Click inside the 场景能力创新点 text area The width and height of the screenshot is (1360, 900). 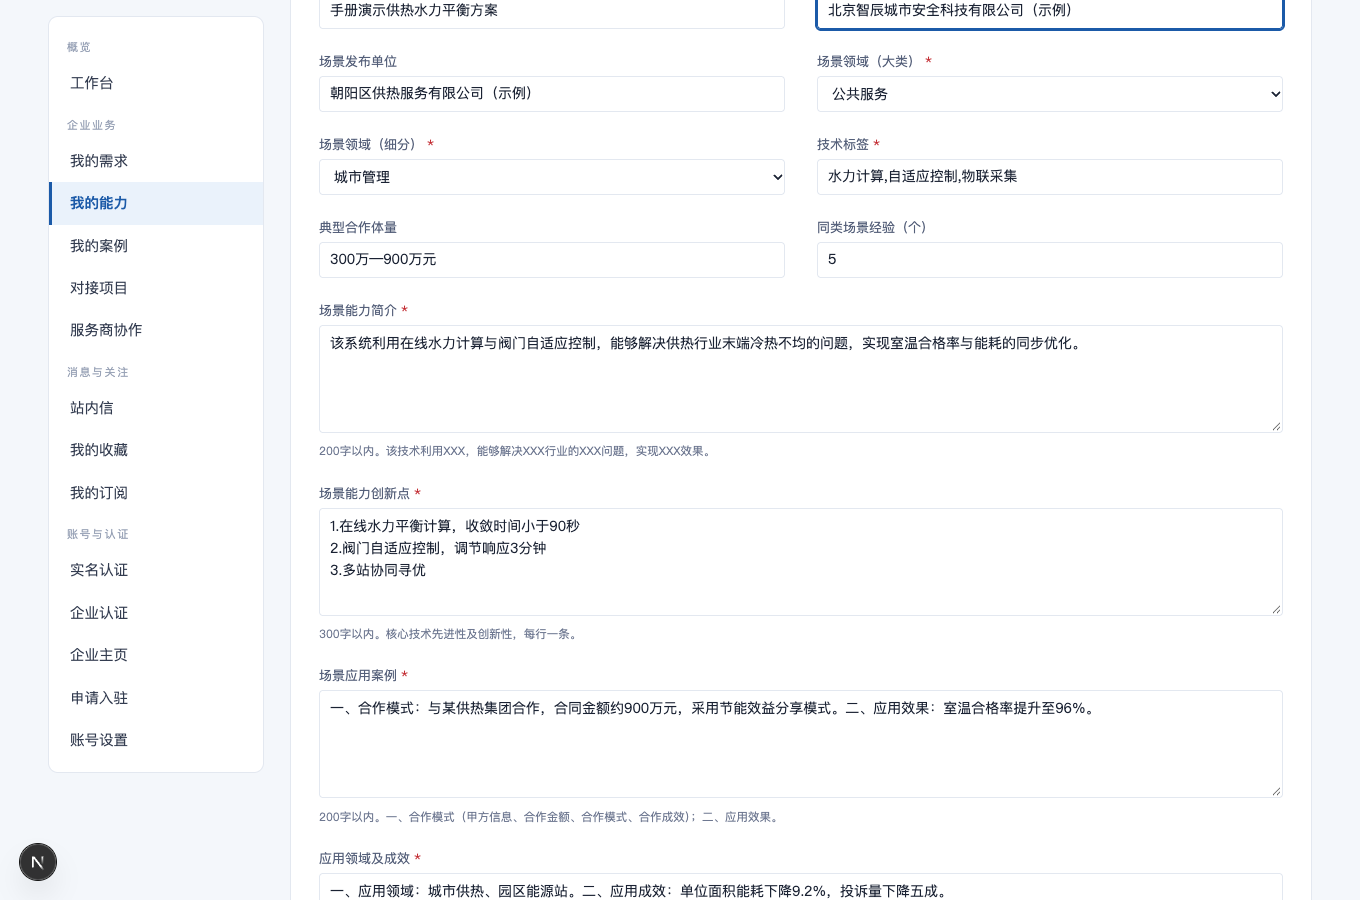[x=801, y=562]
